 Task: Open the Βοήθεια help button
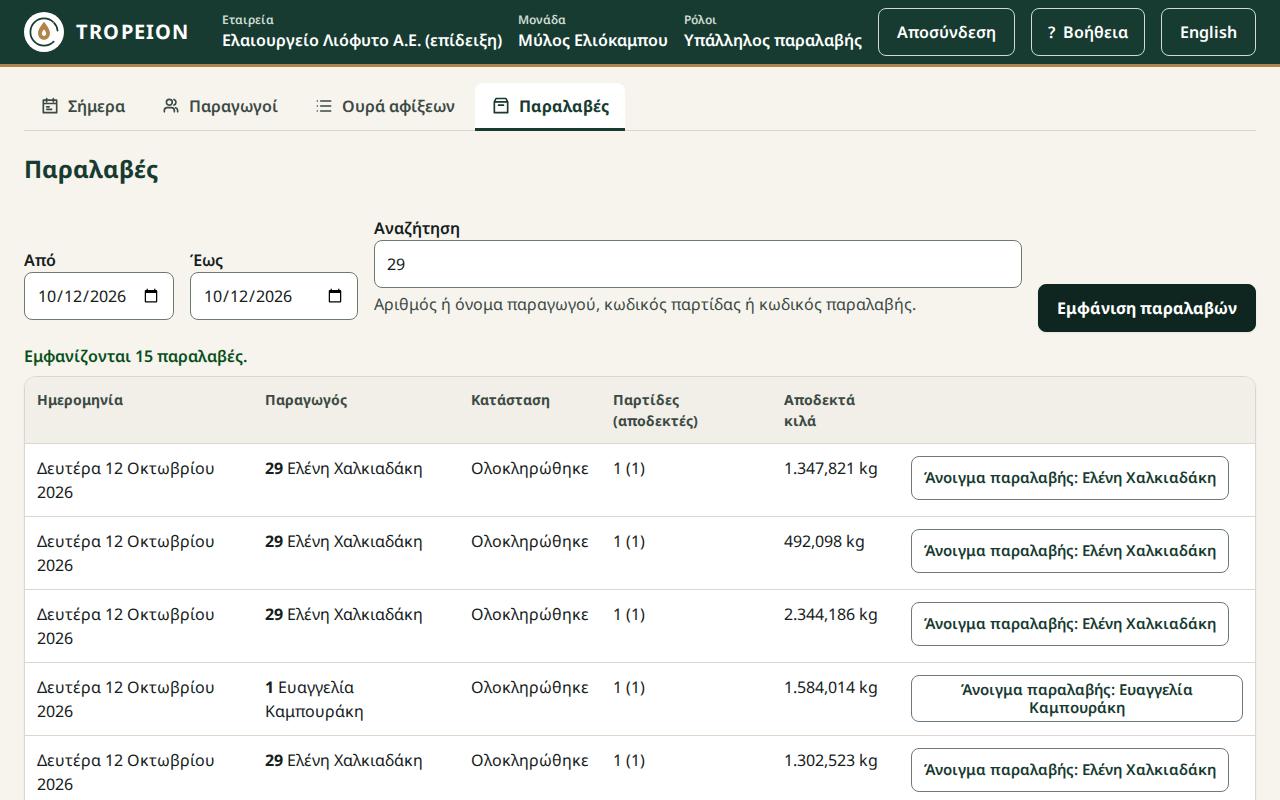(1088, 32)
